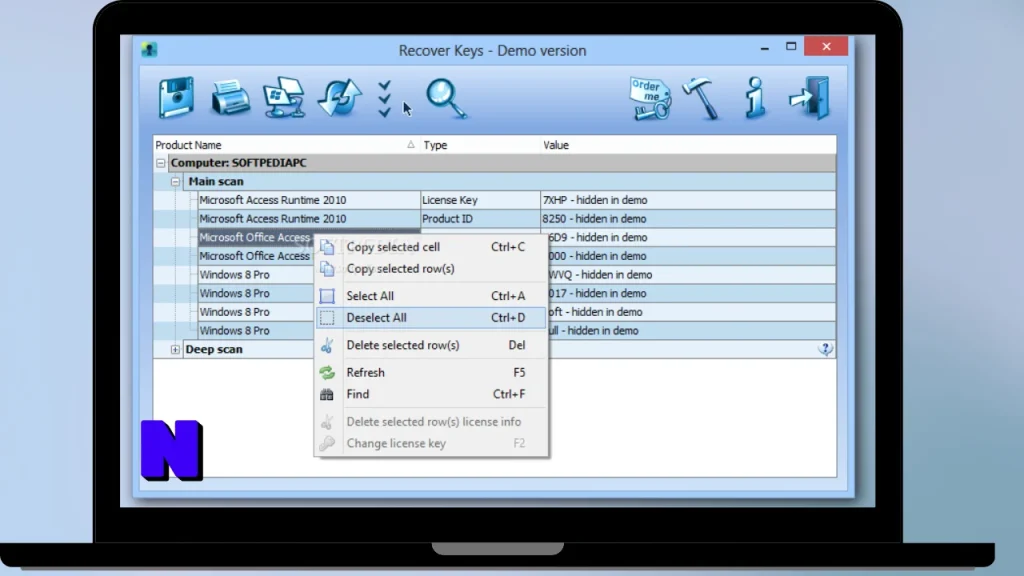Click the 'Computer: SOFTPEDIAPC' label text
This screenshot has height=576, width=1024.
pyautogui.click(x=238, y=163)
